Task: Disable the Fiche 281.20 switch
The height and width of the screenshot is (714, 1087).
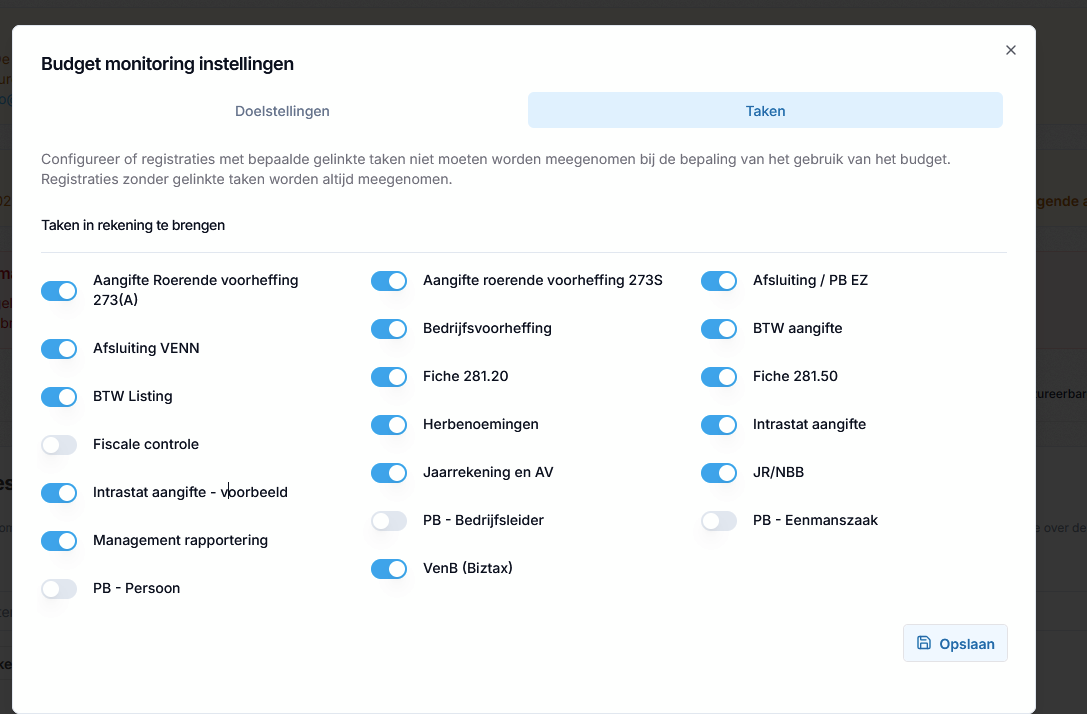Action: pyautogui.click(x=389, y=376)
